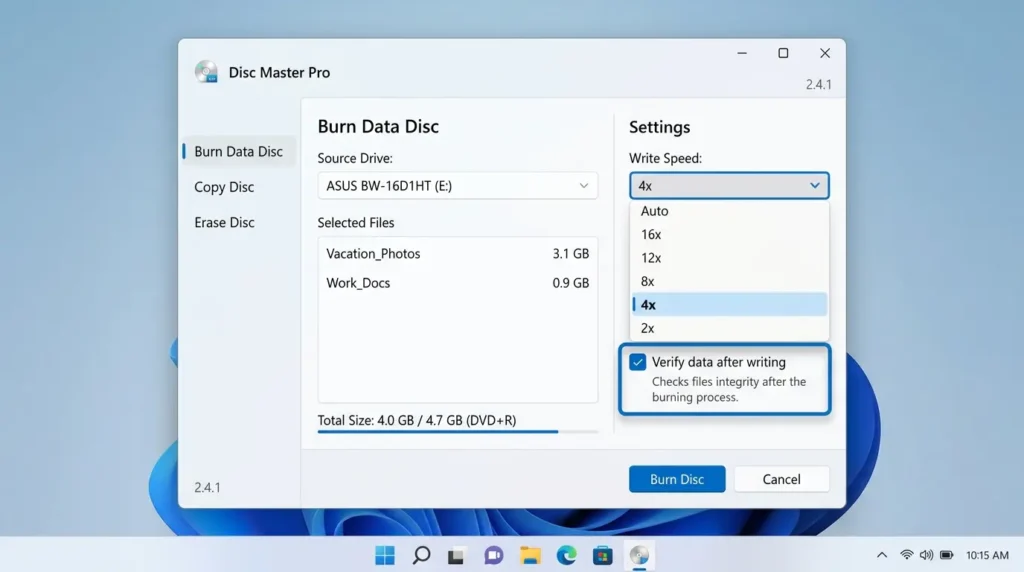
Task: Click the Burn Disc button
Action: pos(677,479)
